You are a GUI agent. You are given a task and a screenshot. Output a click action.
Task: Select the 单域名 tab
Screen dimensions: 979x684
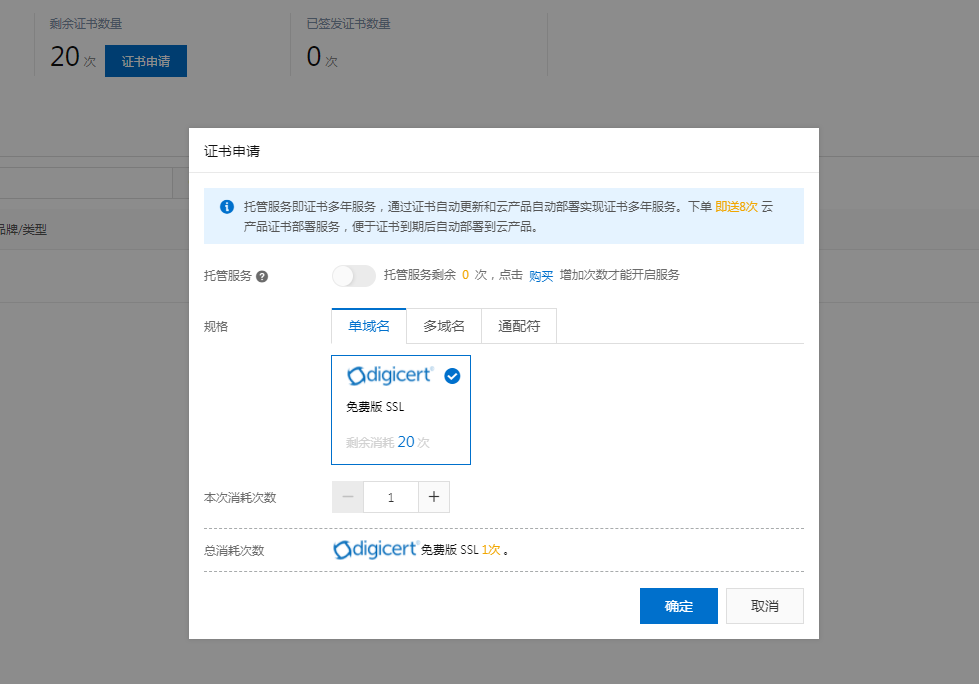pos(369,326)
